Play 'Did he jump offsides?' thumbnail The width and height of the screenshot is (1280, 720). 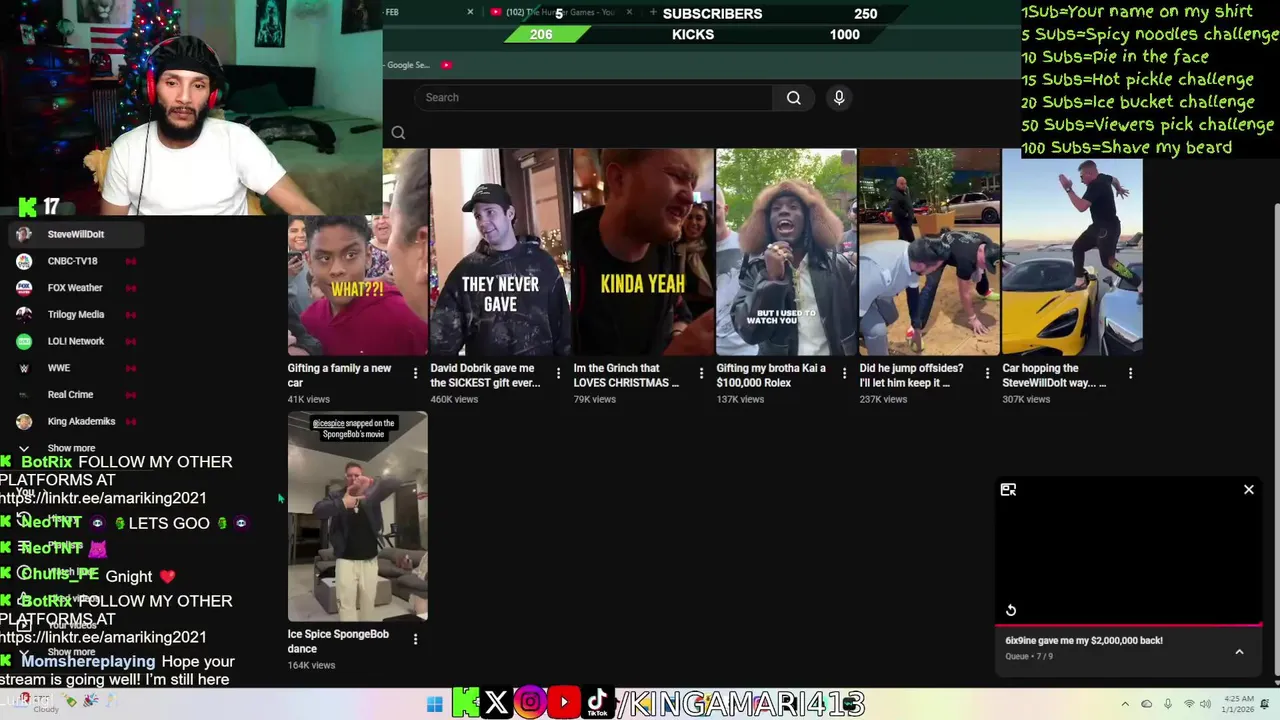tap(929, 252)
